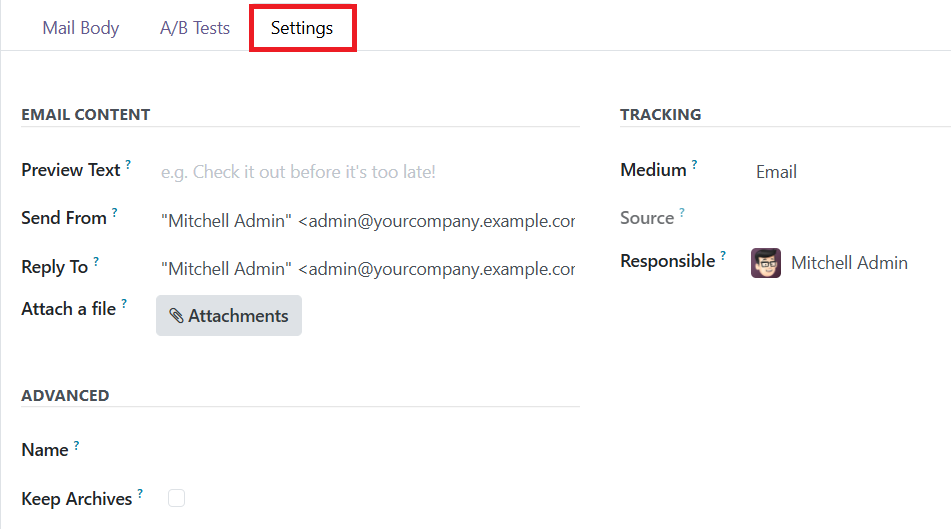Open the Preview Text help tooltip icon
The height and width of the screenshot is (529, 951).
(x=128, y=164)
